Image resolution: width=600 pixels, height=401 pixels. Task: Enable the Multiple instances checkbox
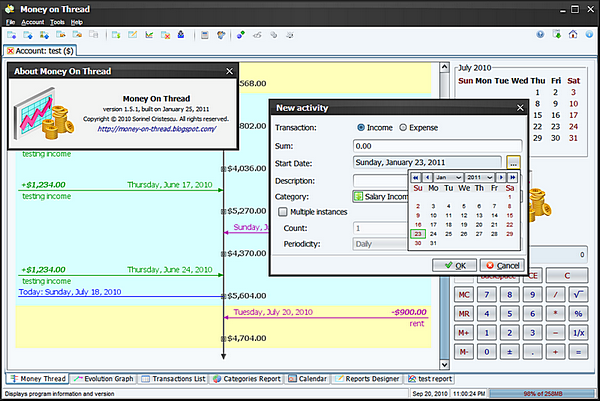[283, 212]
